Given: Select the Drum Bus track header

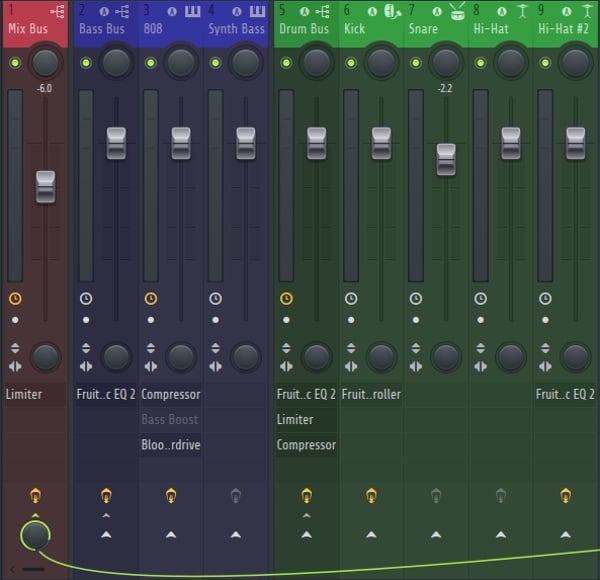Looking at the screenshot, I should coord(307,24).
